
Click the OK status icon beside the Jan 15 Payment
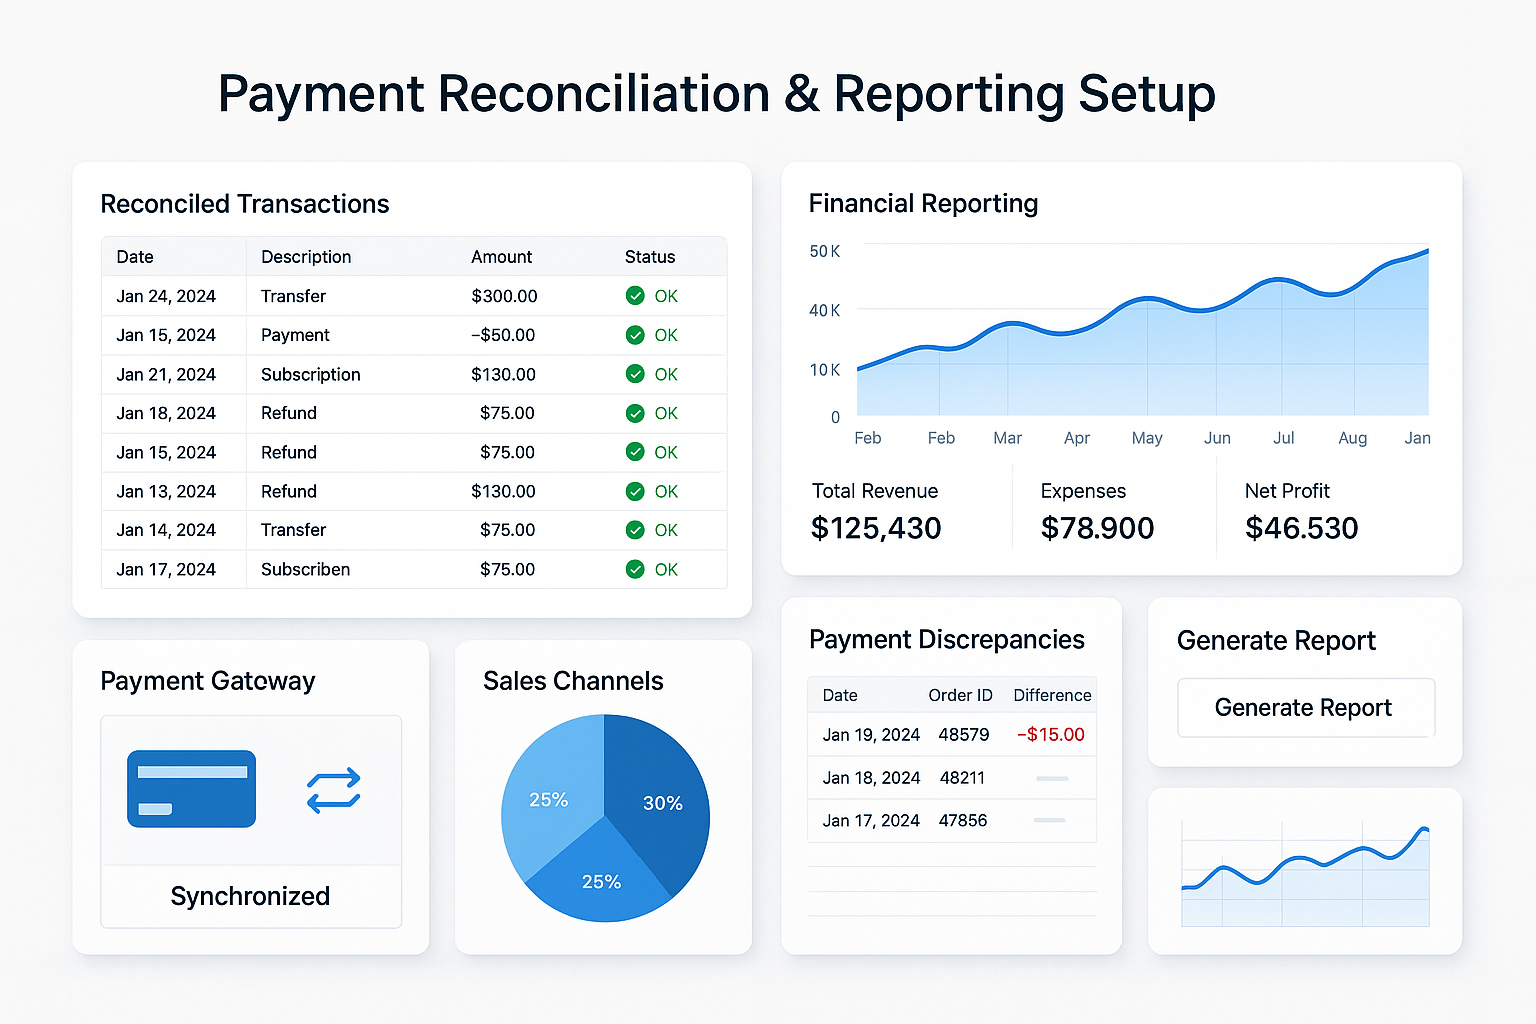pyautogui.click(x=636, y=335)
